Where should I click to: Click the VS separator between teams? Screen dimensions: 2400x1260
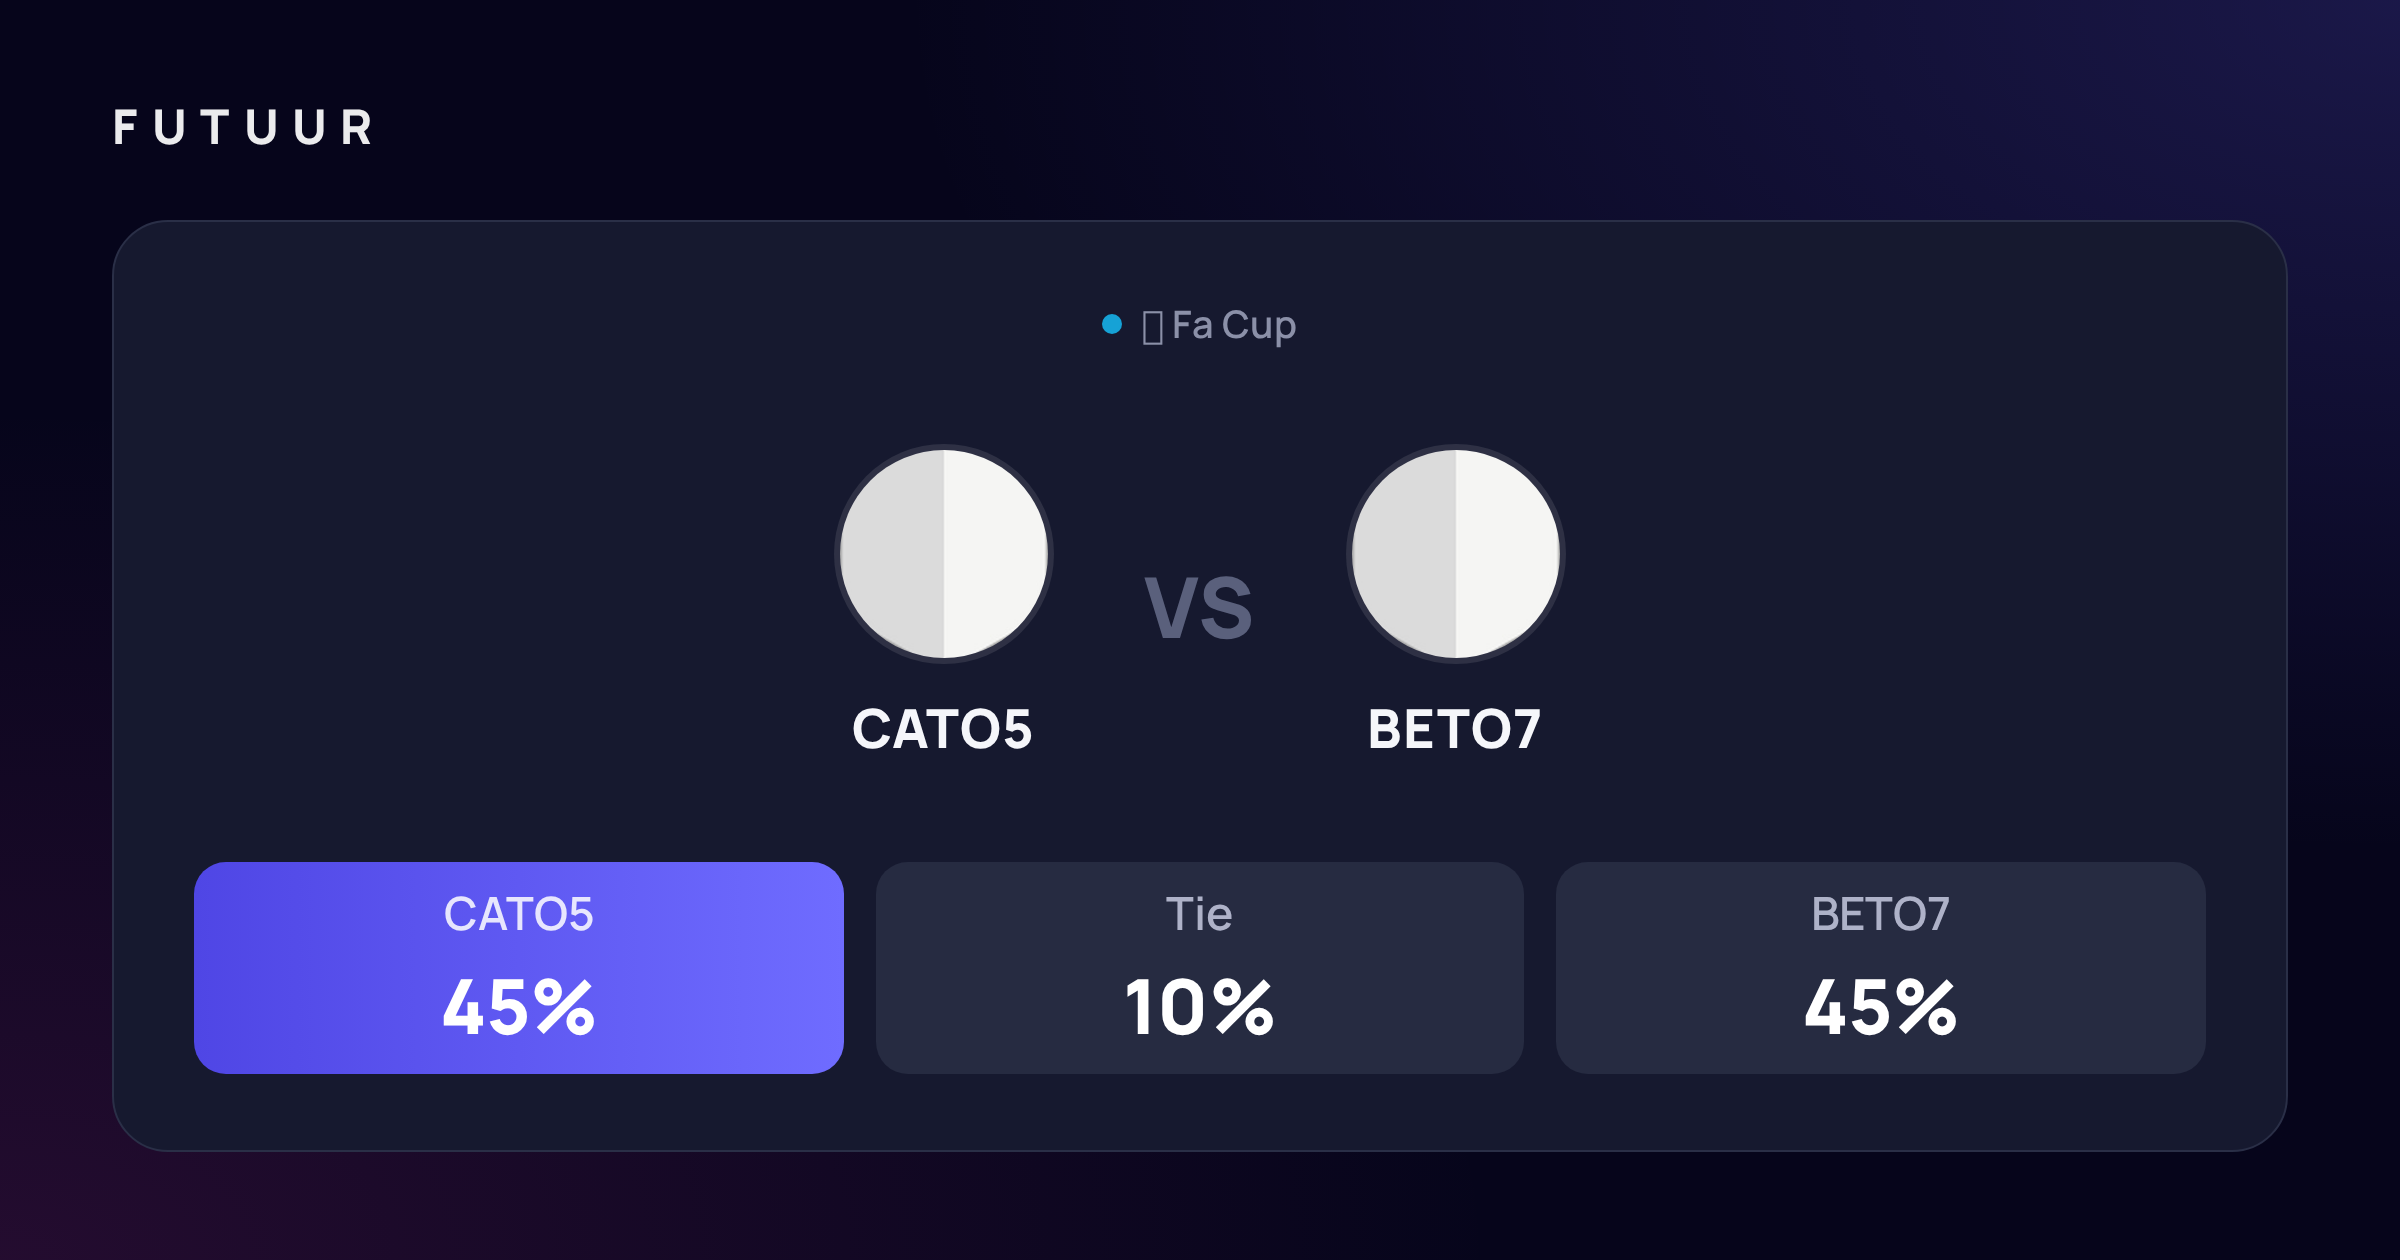1198,608
